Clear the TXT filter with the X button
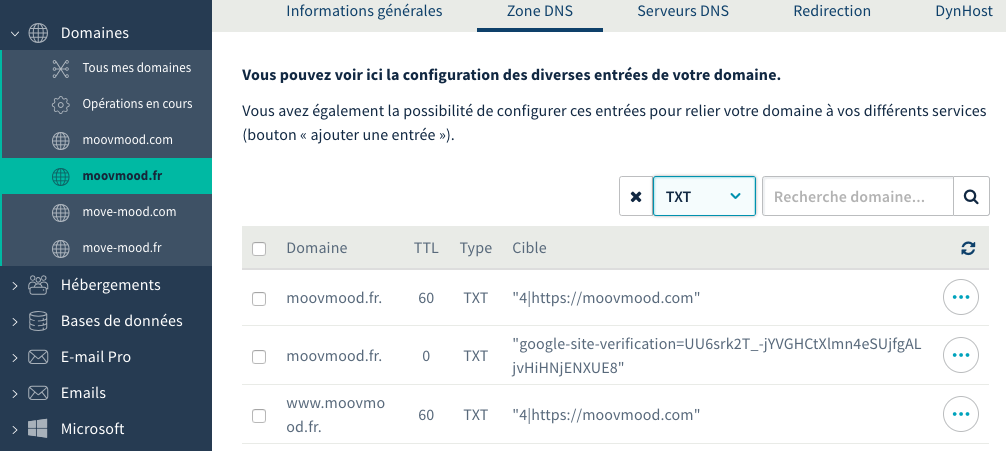The height and width of the screenshot is (451, 1006). tap(636, 197)
